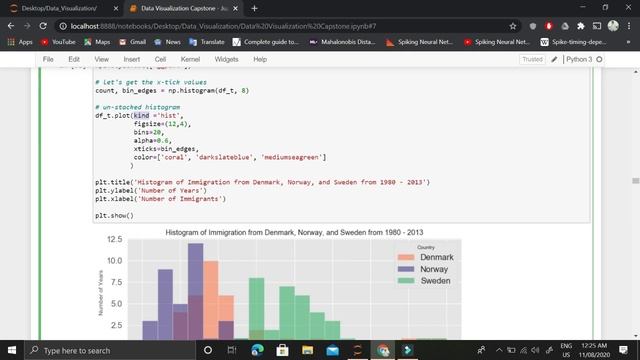Open the notebook Edit menu
The height and width of the screenshot is (360, 640).
click(74, 59)
